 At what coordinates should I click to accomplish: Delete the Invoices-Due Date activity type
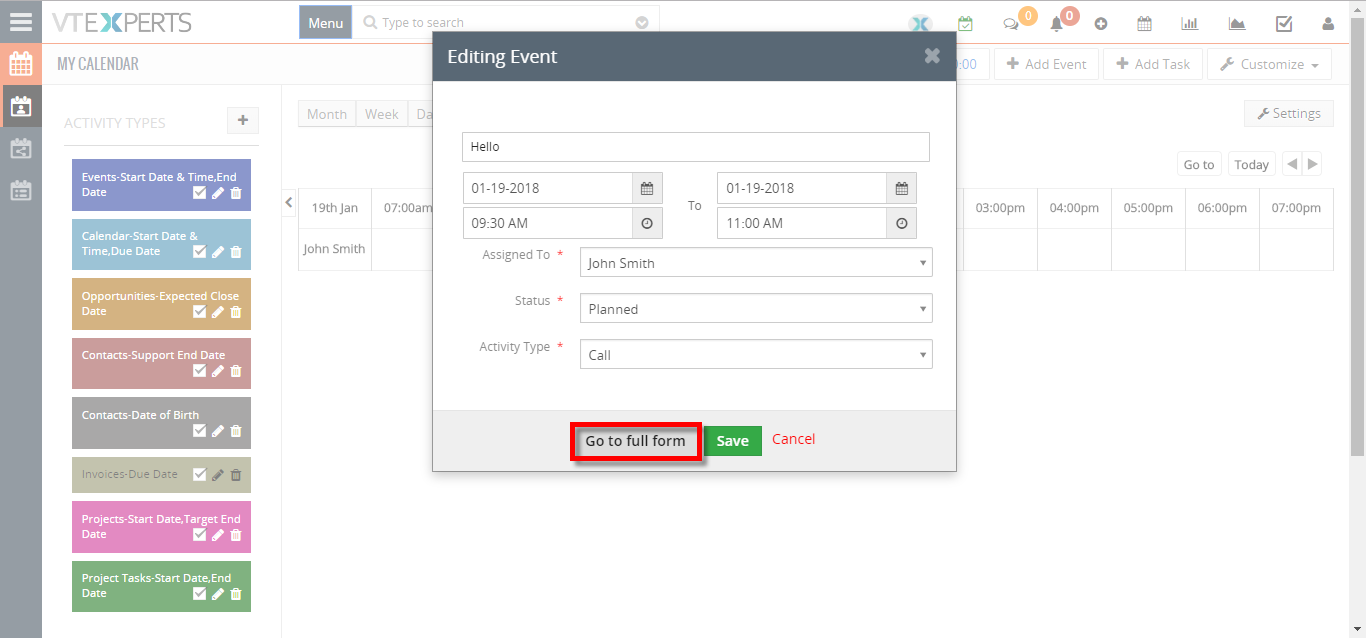tap(236, 475)
